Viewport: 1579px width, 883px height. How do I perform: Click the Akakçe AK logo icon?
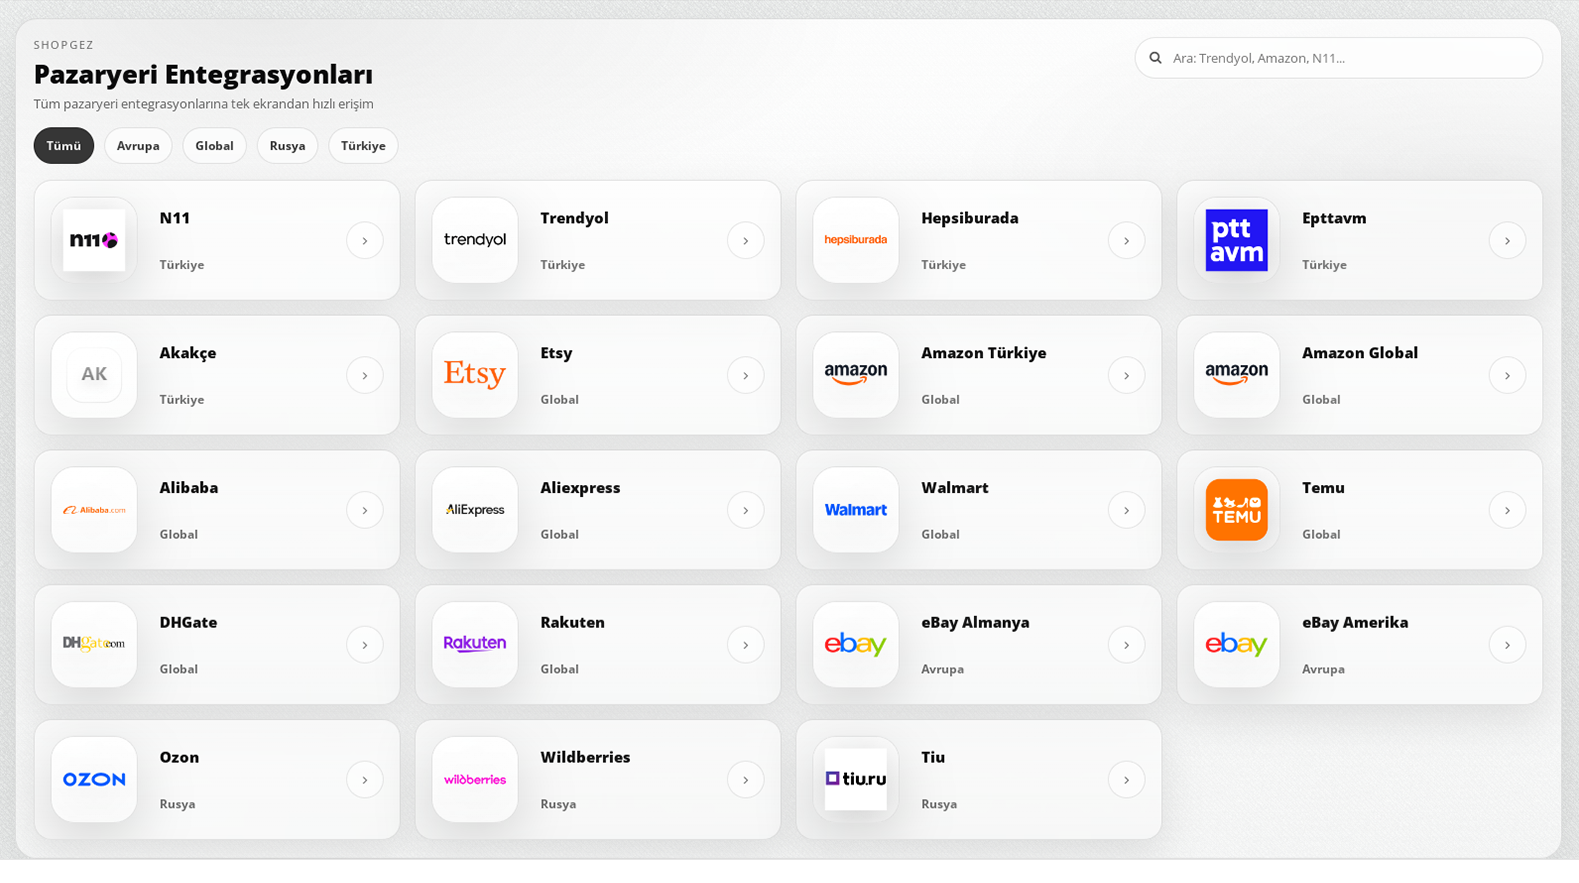coord(94,375)
